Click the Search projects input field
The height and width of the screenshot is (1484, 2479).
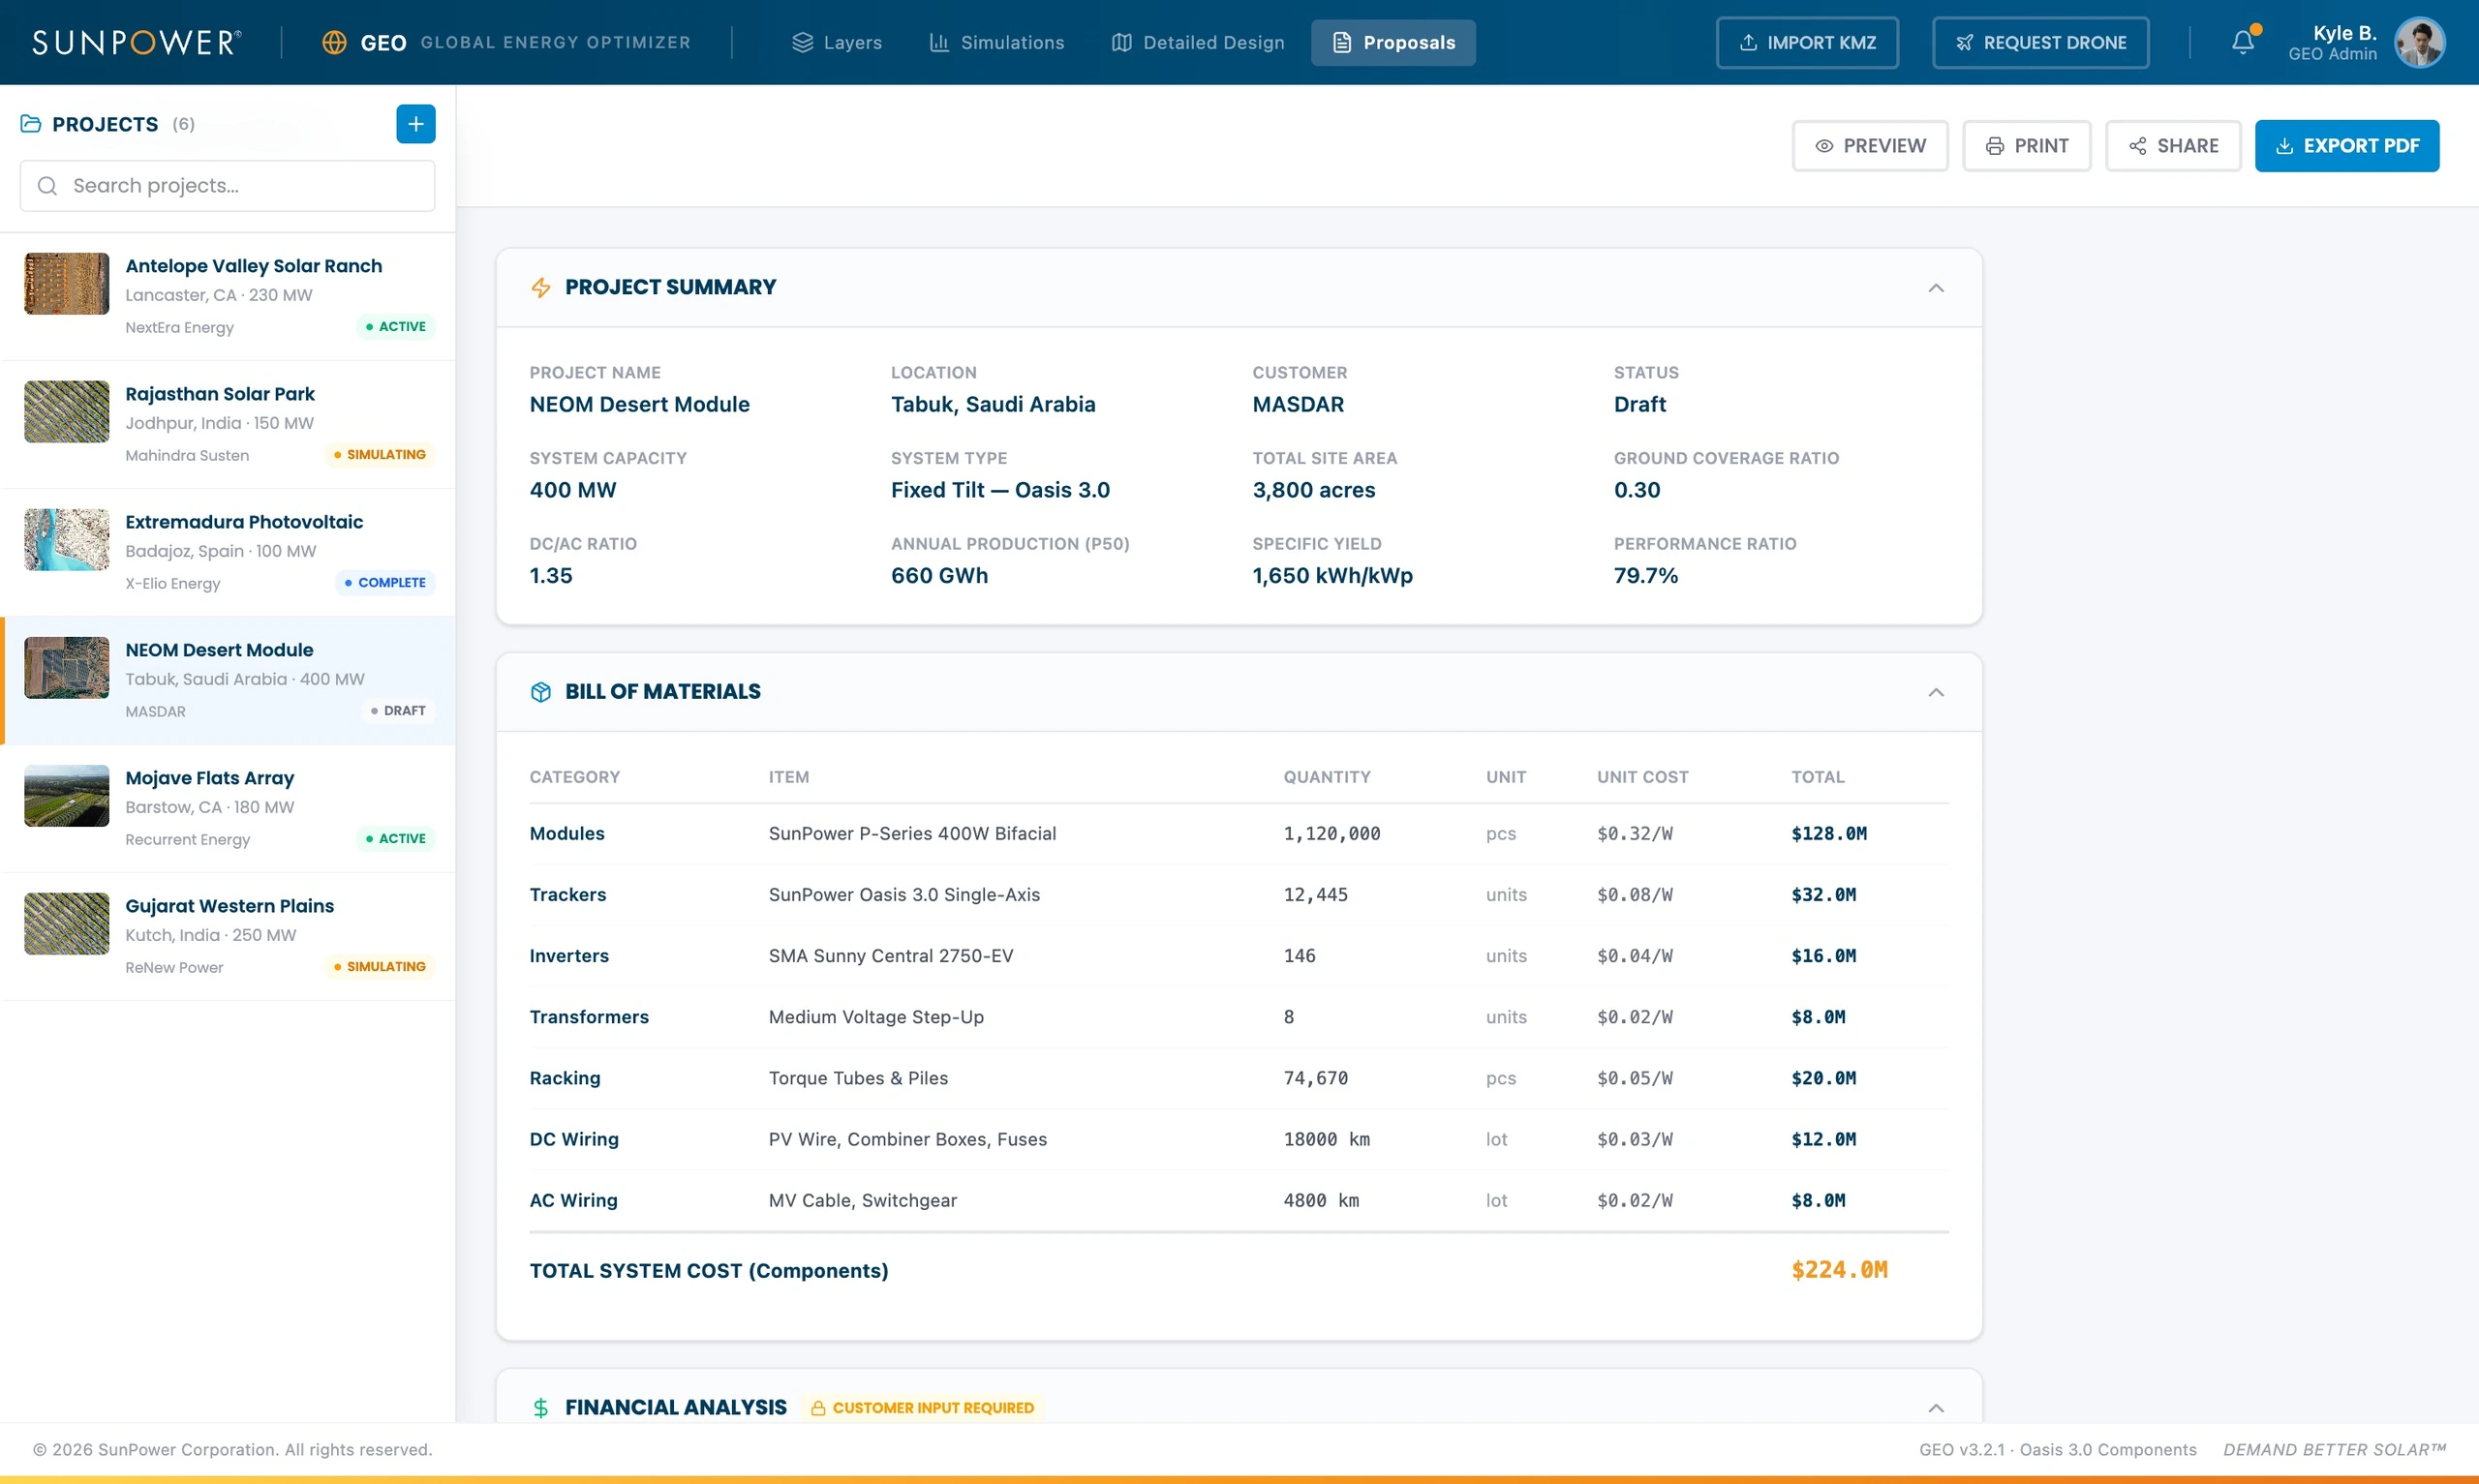pyautogui.click(x=227, y=186)
